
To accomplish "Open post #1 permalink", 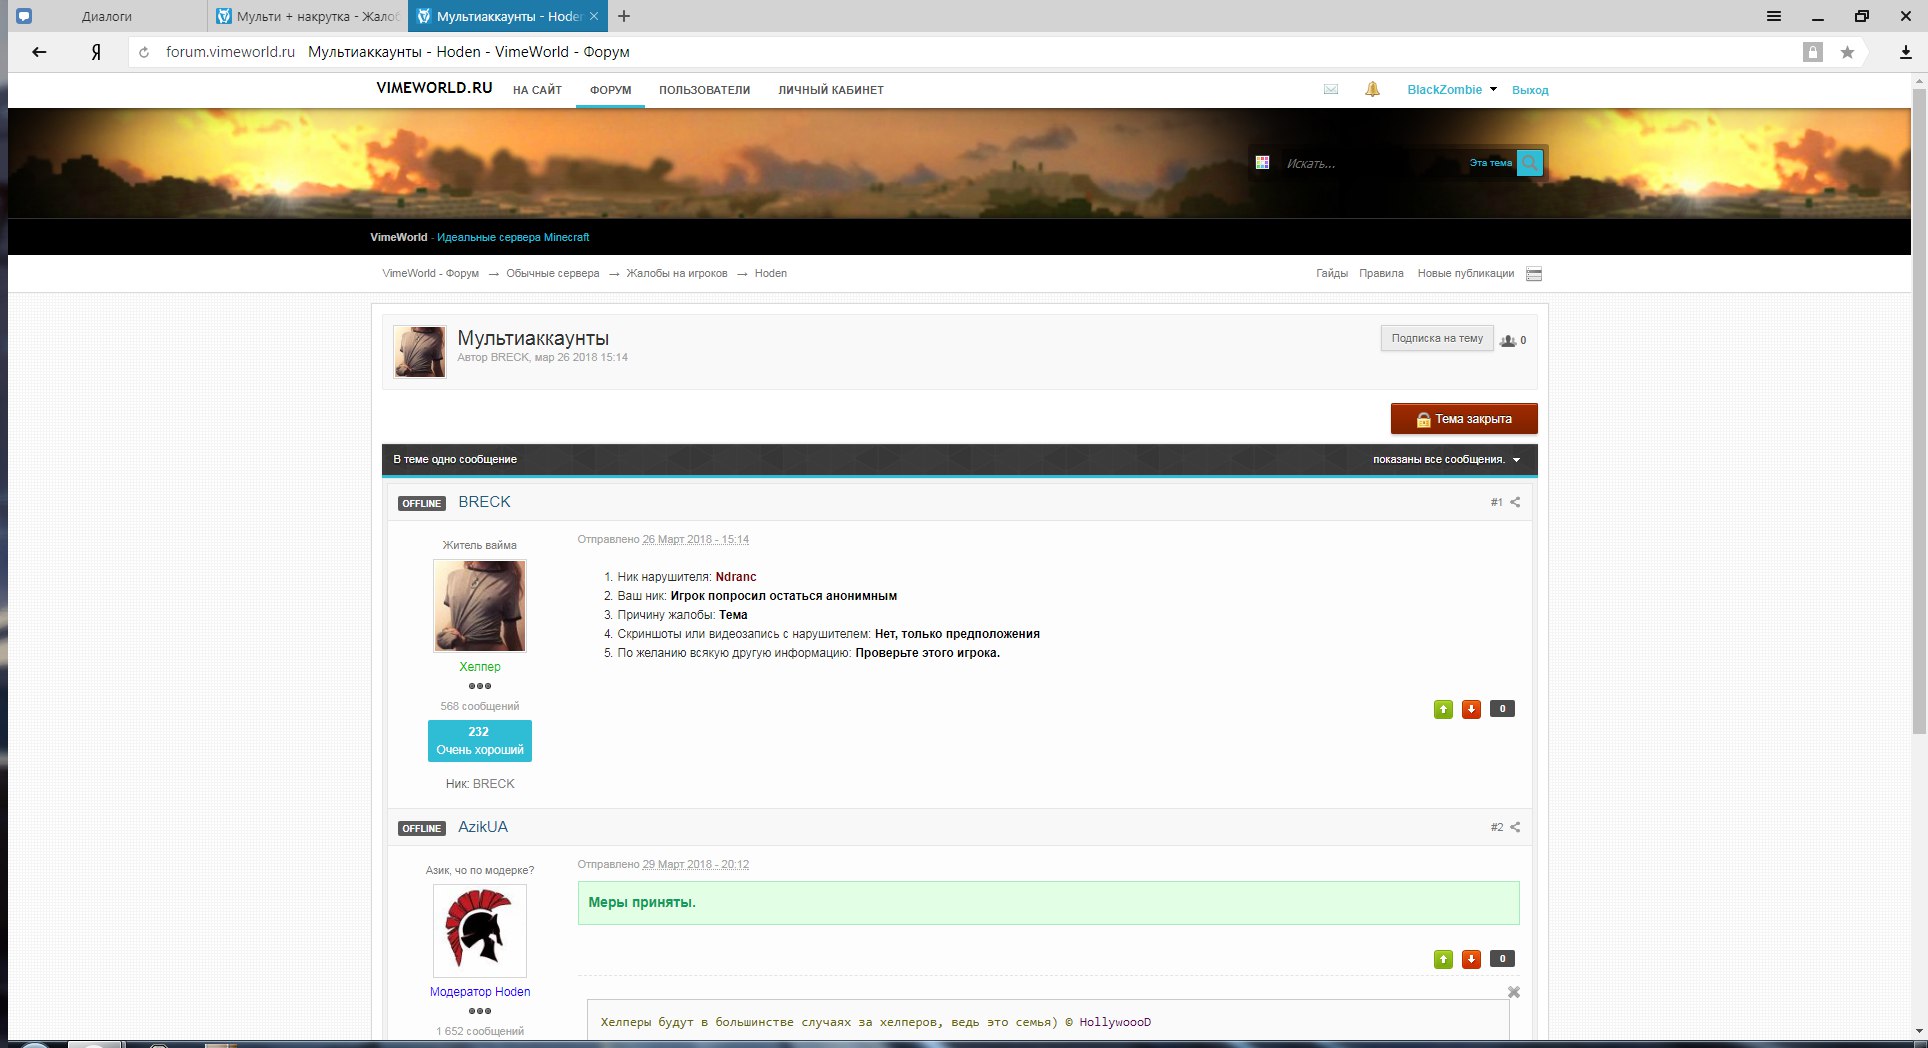I will tap(1496, 502).
